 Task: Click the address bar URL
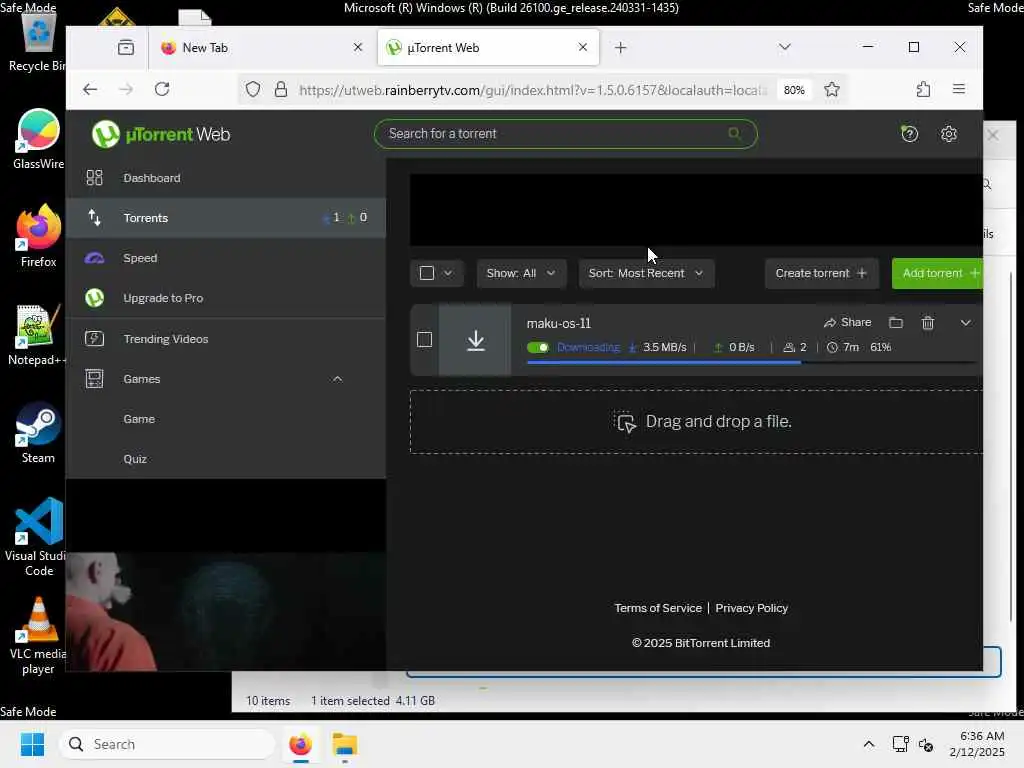coord(532,90)
